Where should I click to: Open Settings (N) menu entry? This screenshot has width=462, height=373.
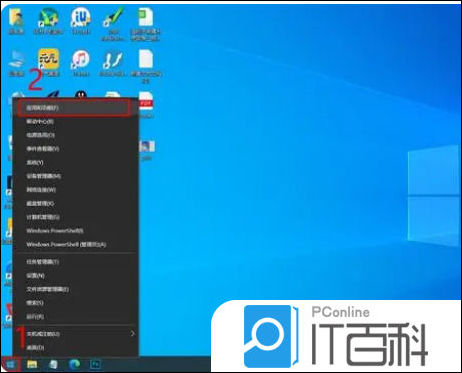point(75,276)
